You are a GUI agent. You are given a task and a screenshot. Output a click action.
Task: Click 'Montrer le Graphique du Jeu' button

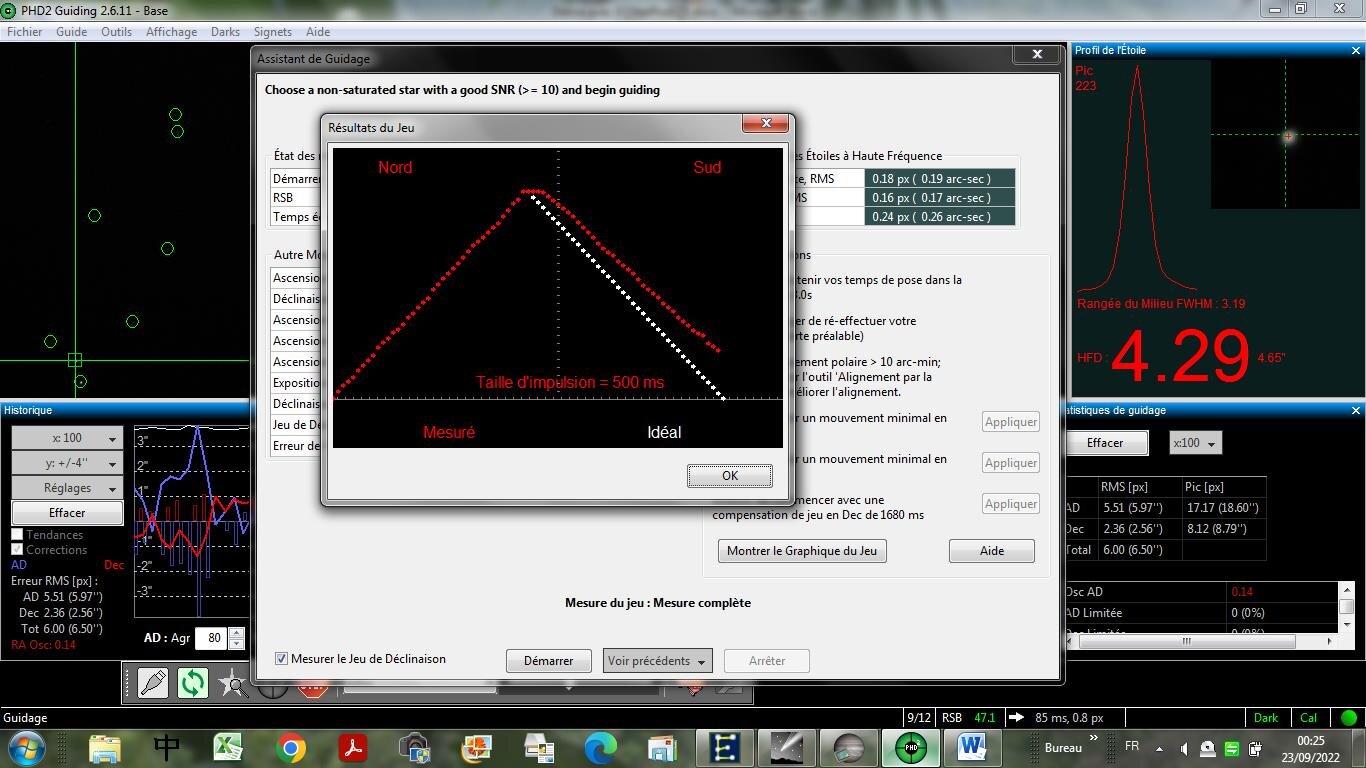click(802, 551)
